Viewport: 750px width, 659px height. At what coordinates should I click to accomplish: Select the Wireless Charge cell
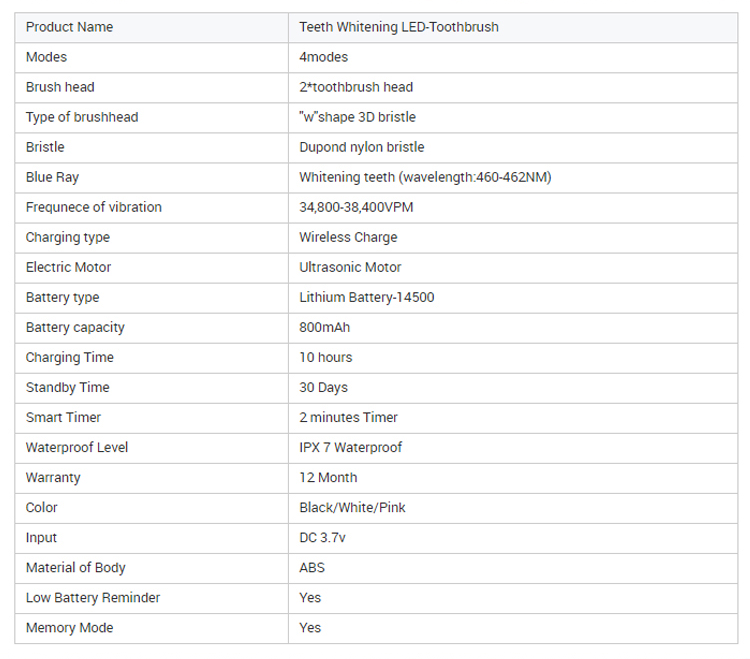point(513,238)
